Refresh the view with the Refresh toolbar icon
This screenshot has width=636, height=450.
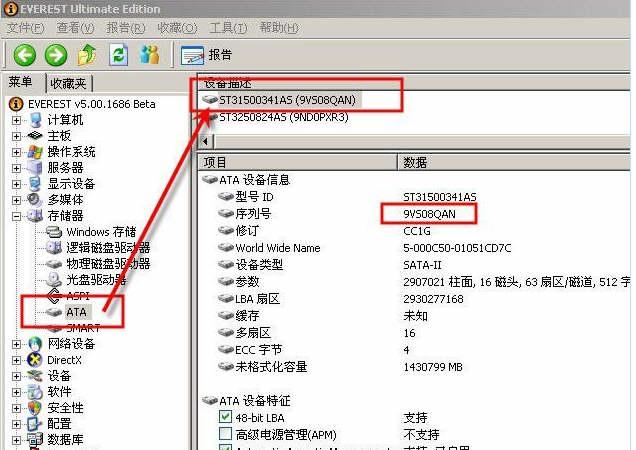(x=118, y=55)
